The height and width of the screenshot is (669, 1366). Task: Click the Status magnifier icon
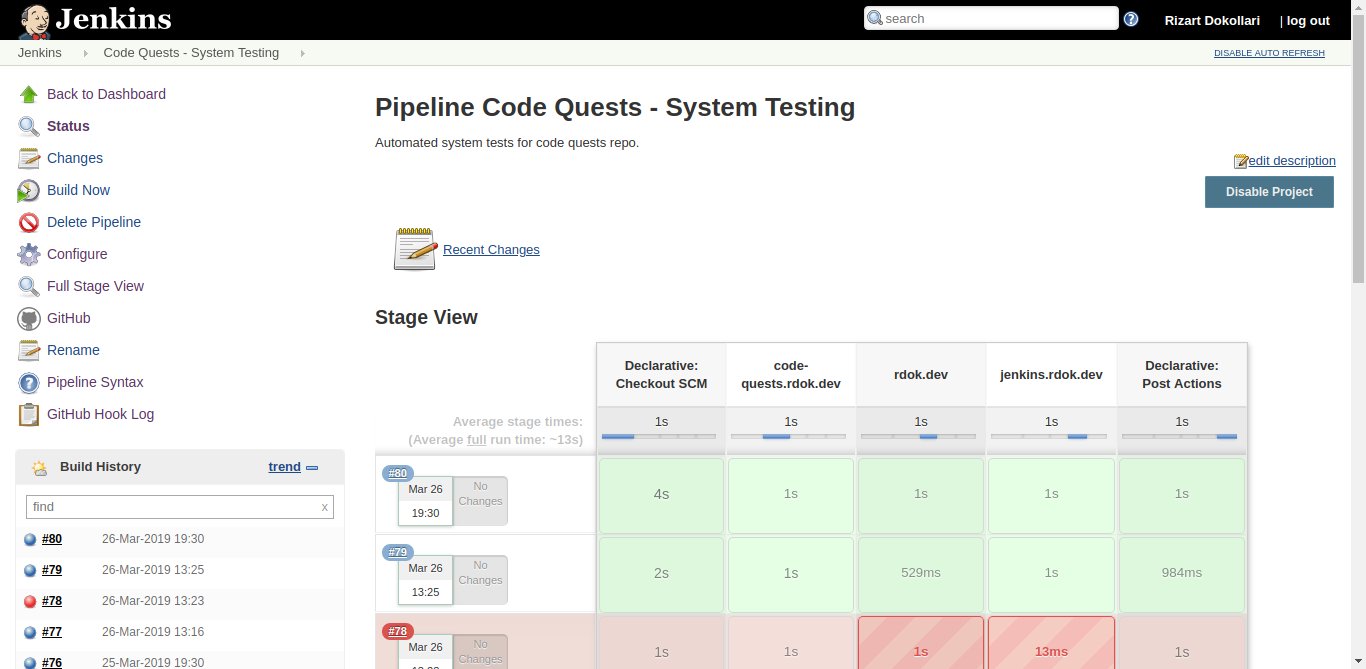(29, 126)
